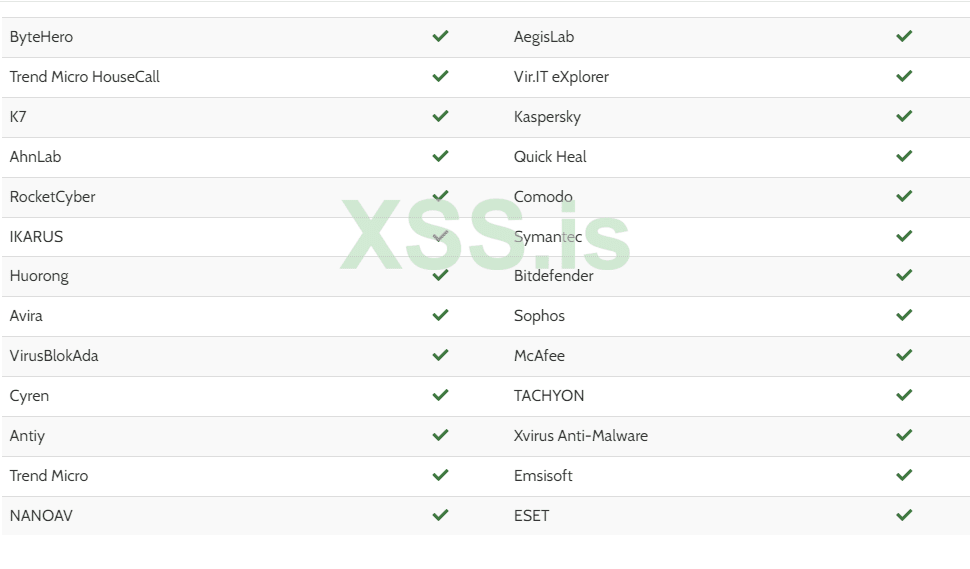Click the check icon for Bitdefender
The height and width of the screenshot is (569, 970).
tap(904, 275)
